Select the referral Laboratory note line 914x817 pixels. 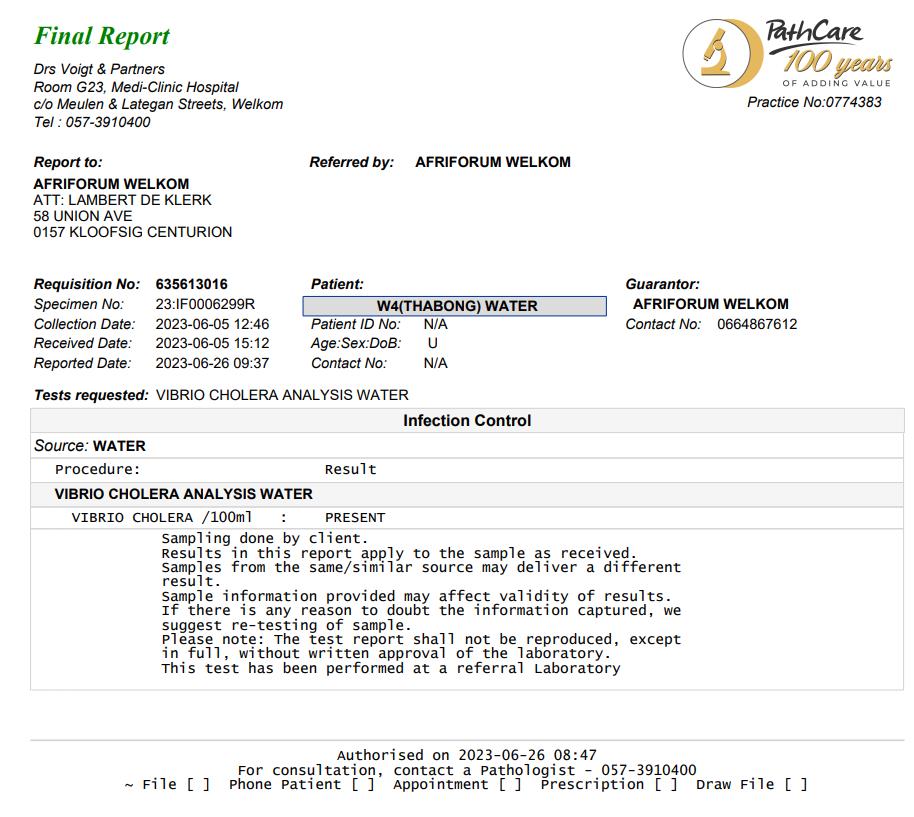(391, 668)
